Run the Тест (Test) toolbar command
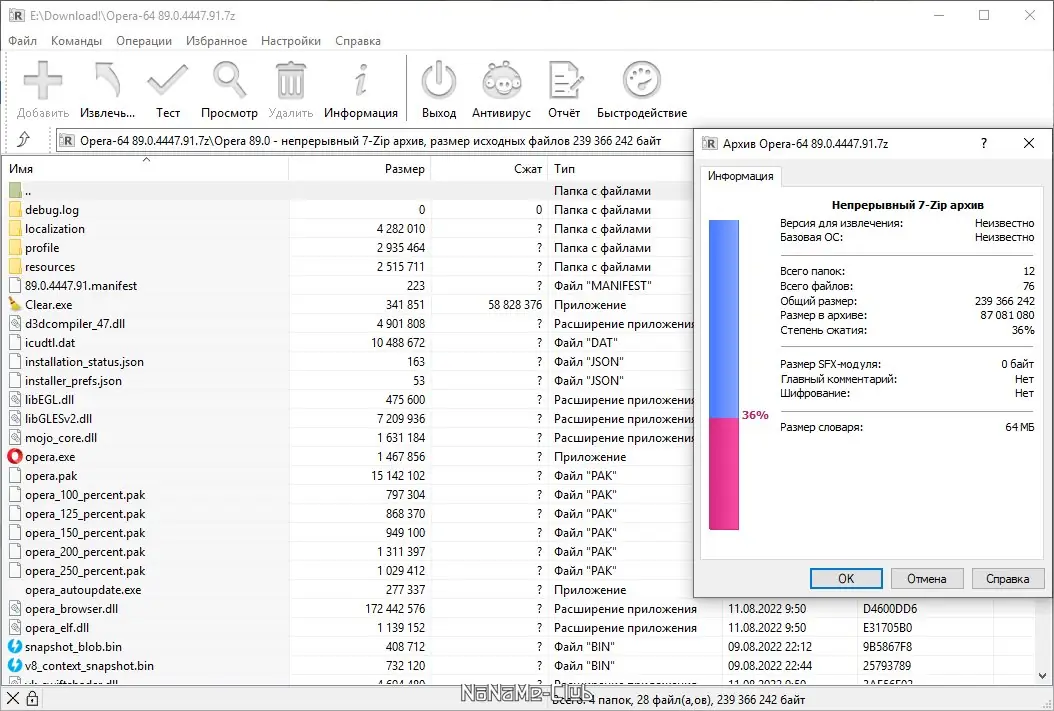 point(167,81)
